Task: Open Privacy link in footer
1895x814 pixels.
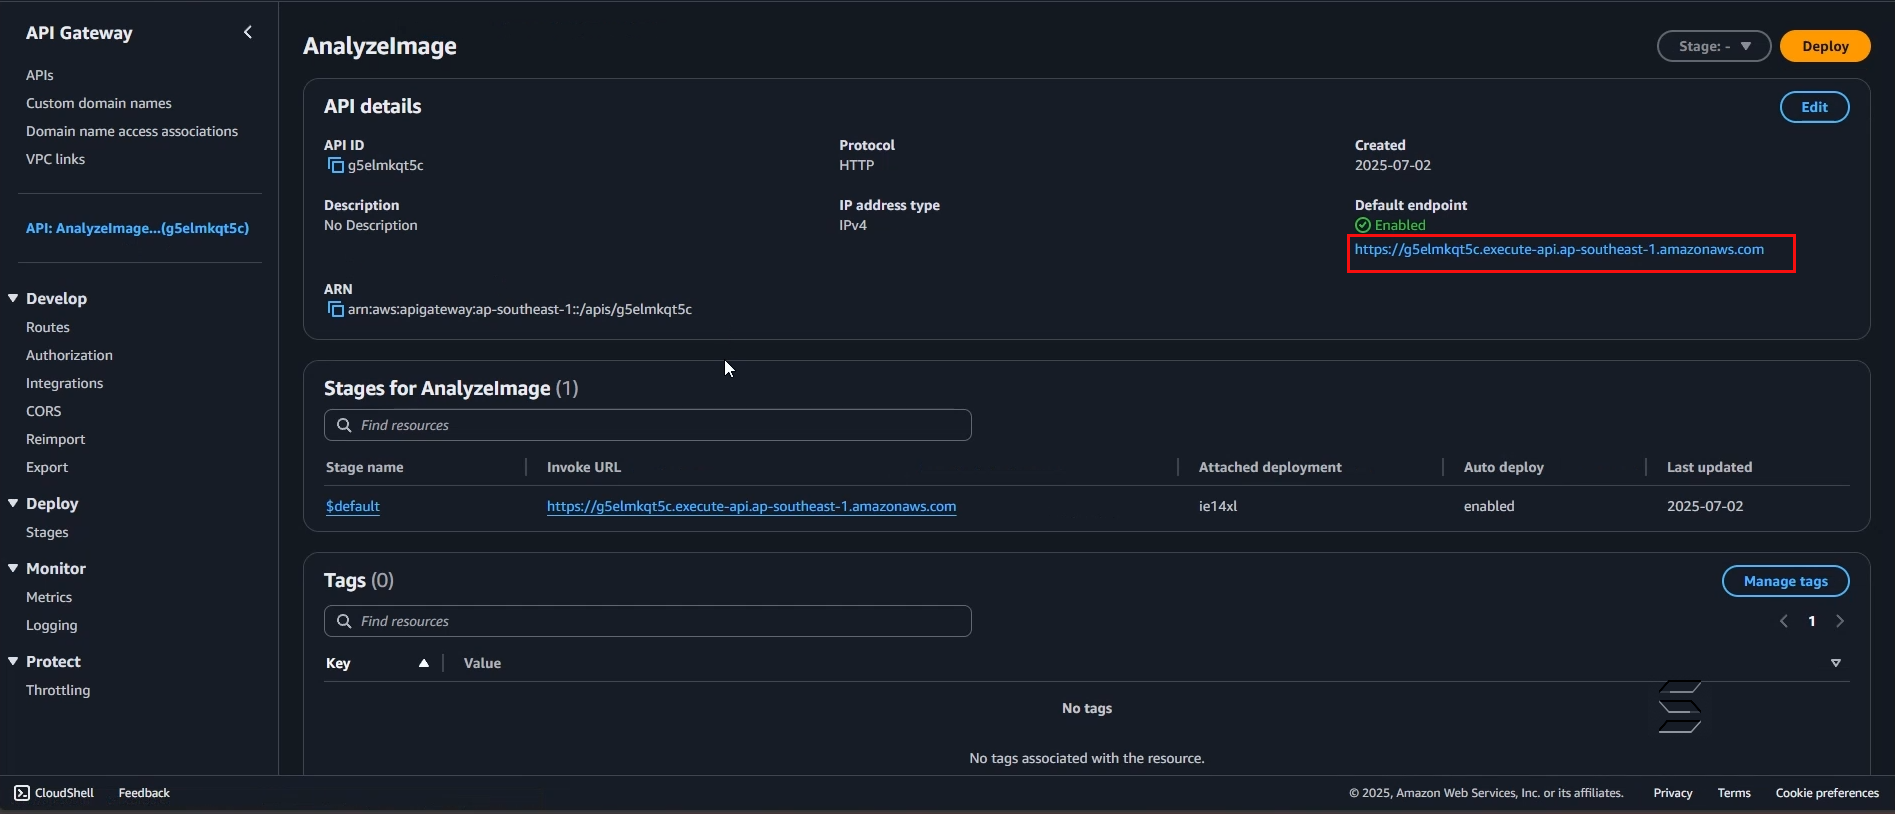Action: tap(1673, 793)
